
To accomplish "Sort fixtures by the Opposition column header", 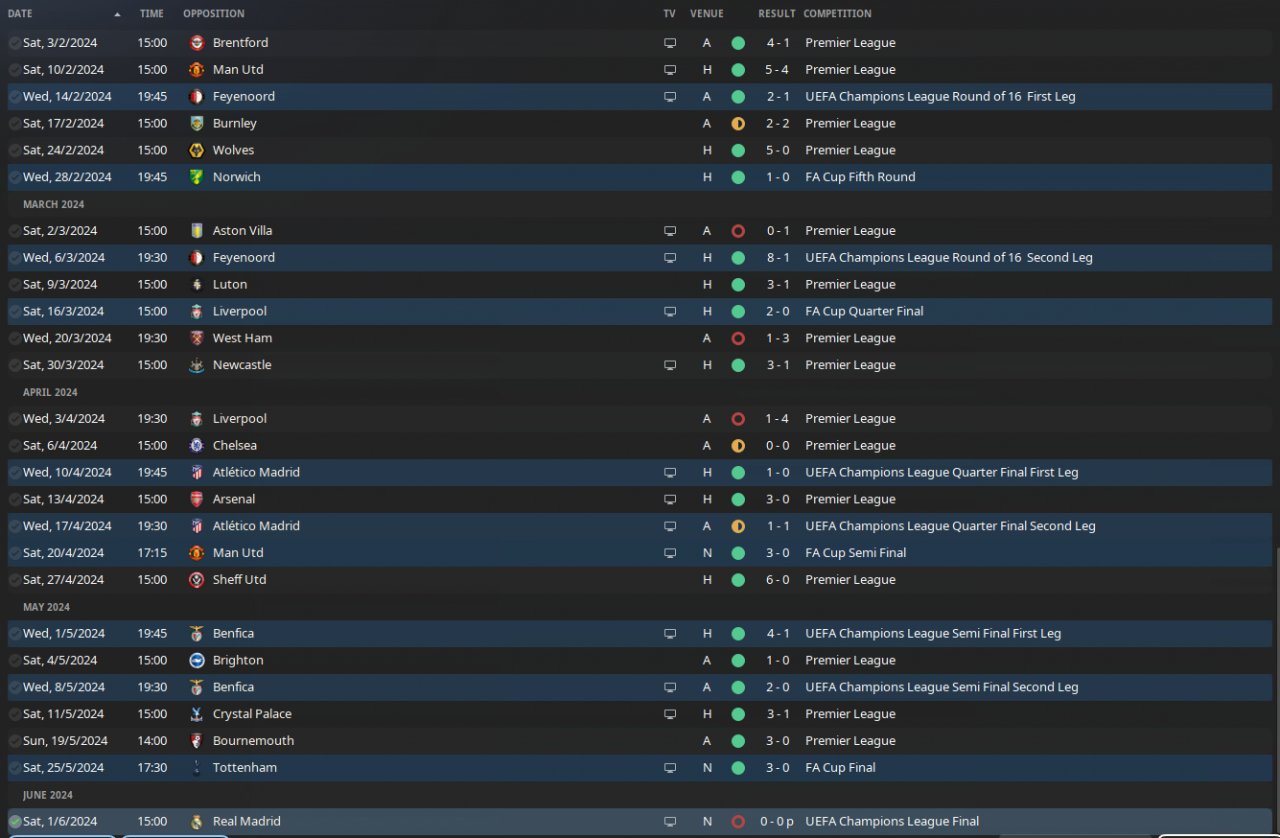I will tap(213, 14).
